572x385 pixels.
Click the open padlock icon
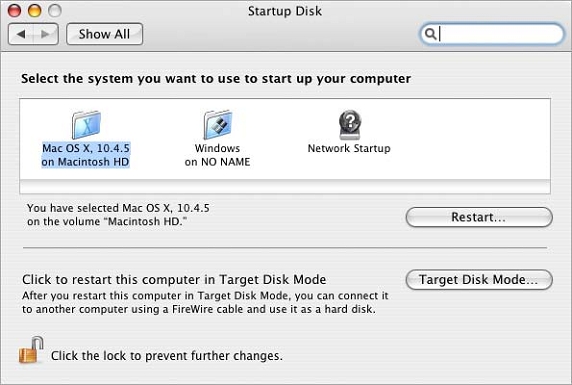(x=31, y=350)
